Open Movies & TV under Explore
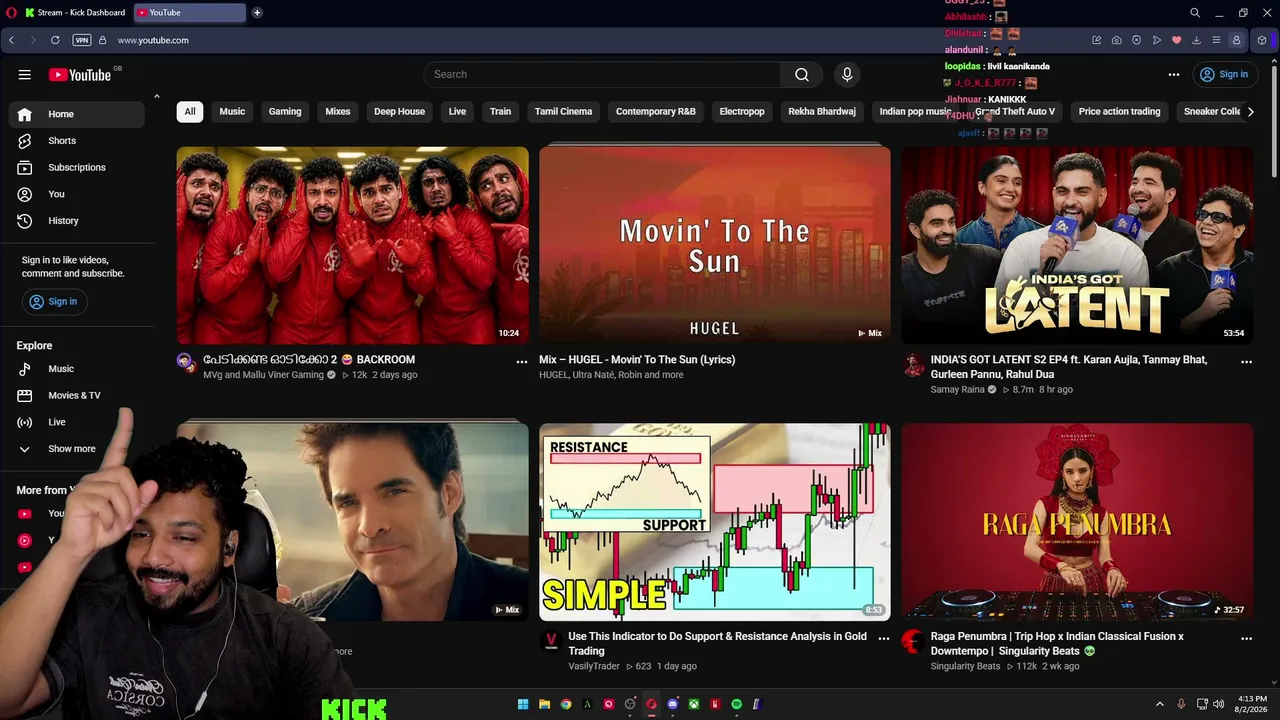 (x=77, y=395)
